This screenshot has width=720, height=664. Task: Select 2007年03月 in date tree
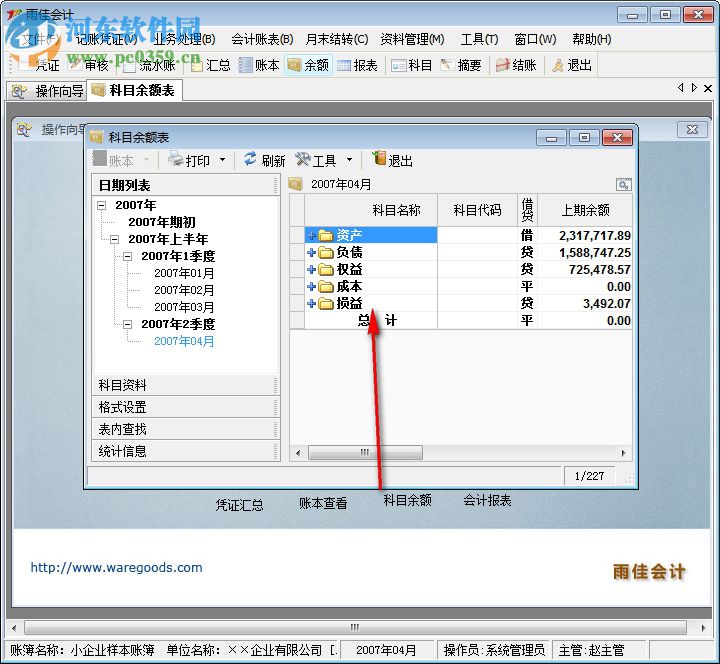[x=184, y=307]
